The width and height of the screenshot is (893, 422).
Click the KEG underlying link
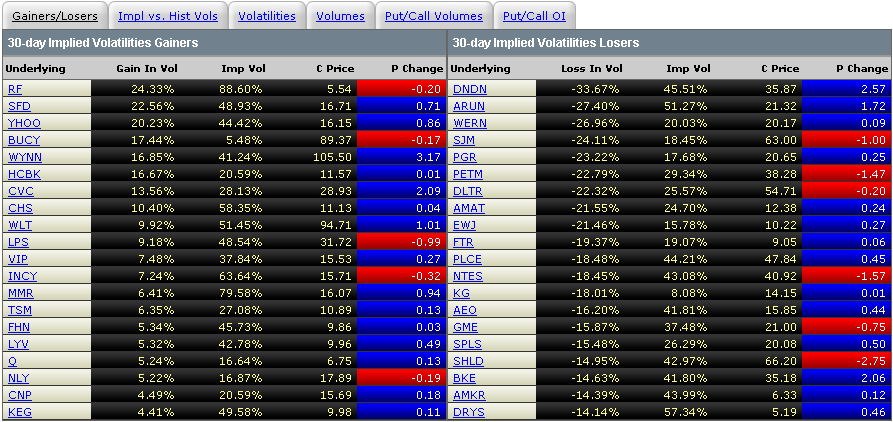pos(19,413)
